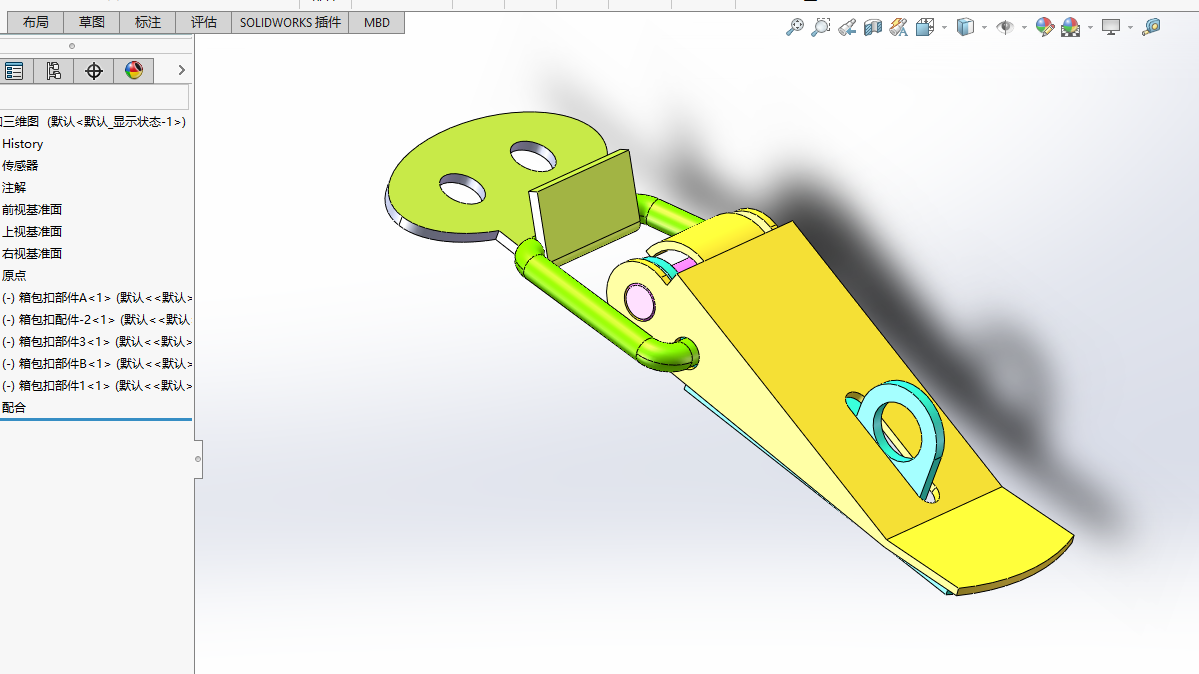
Task: Click the feature tree filter field
Action: (x=94, y=97)
